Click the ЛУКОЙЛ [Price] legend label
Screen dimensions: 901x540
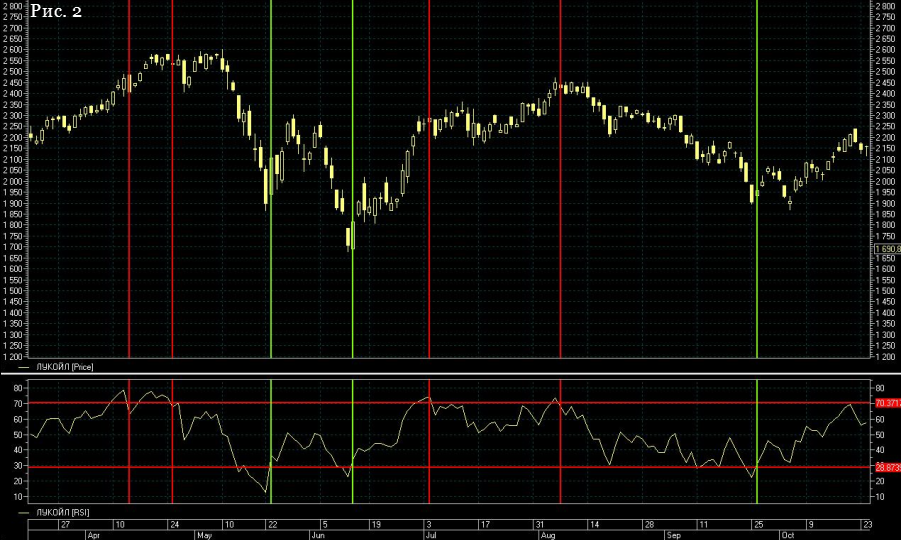[64, 367]
